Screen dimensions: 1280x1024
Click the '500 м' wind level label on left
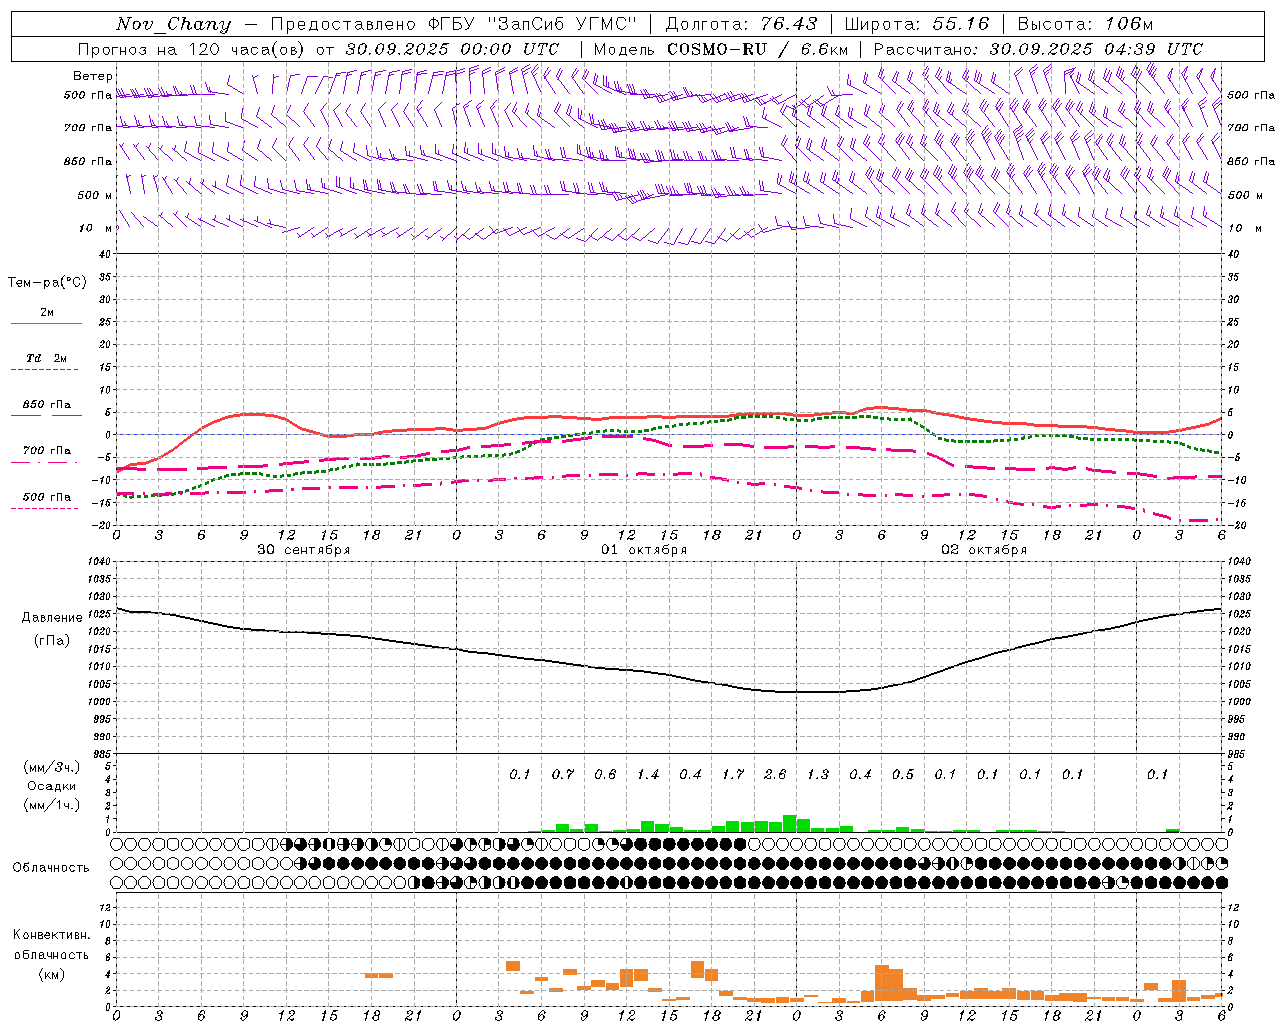tap(95, 195)
